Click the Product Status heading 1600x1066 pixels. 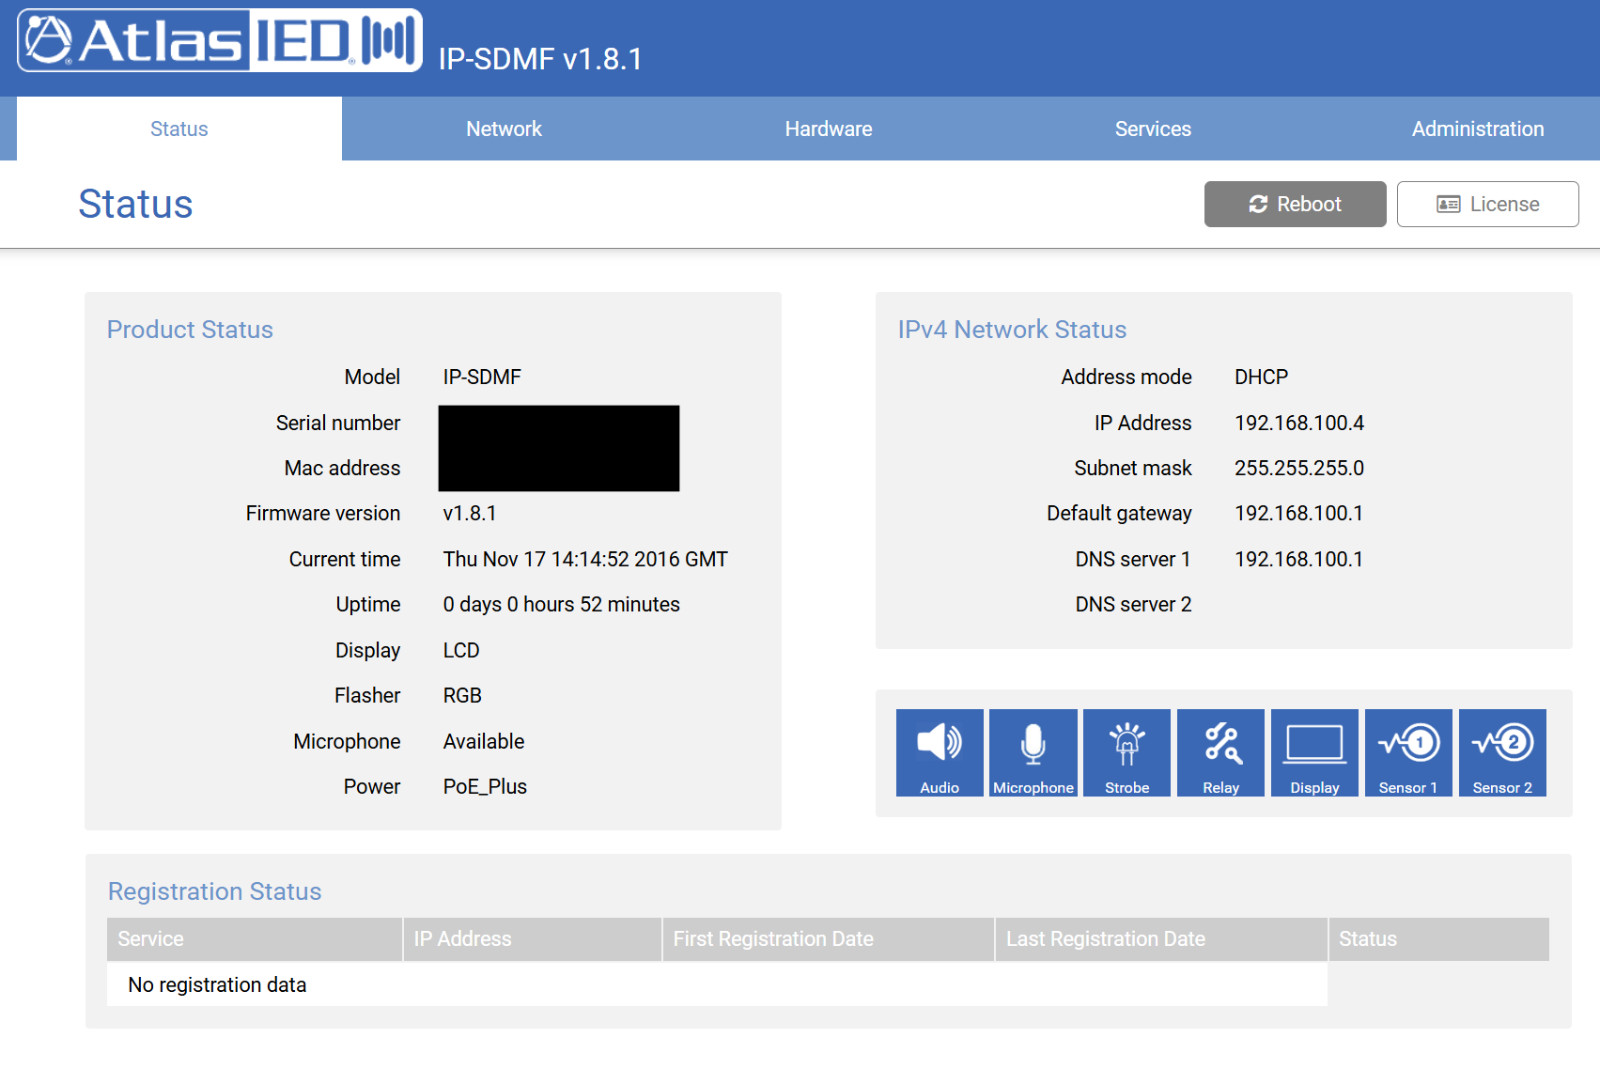coord(190,330)
